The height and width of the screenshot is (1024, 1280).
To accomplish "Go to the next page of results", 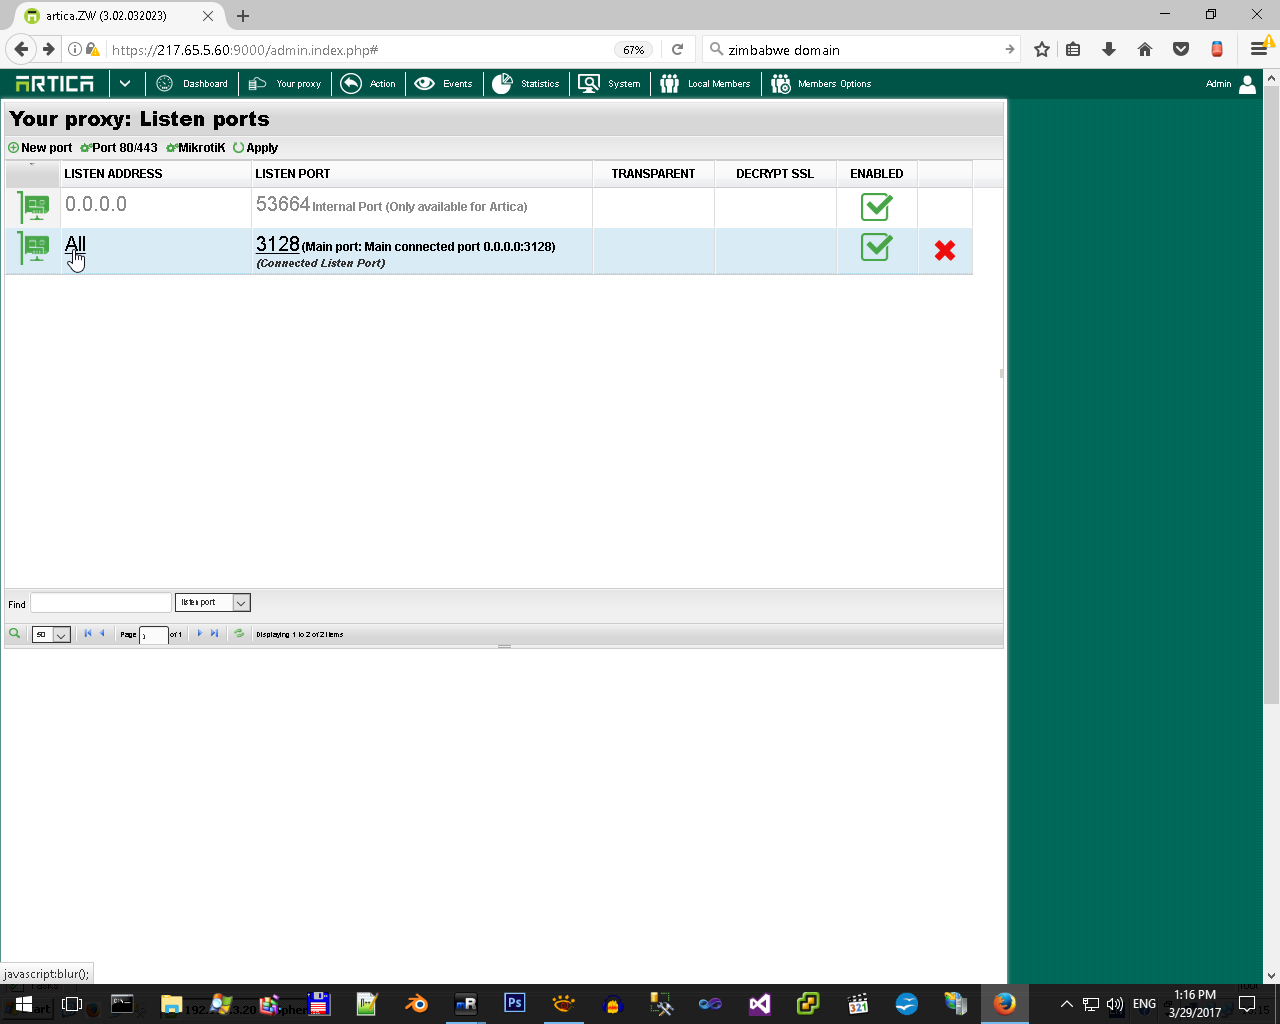I will (x=200, y=634).
